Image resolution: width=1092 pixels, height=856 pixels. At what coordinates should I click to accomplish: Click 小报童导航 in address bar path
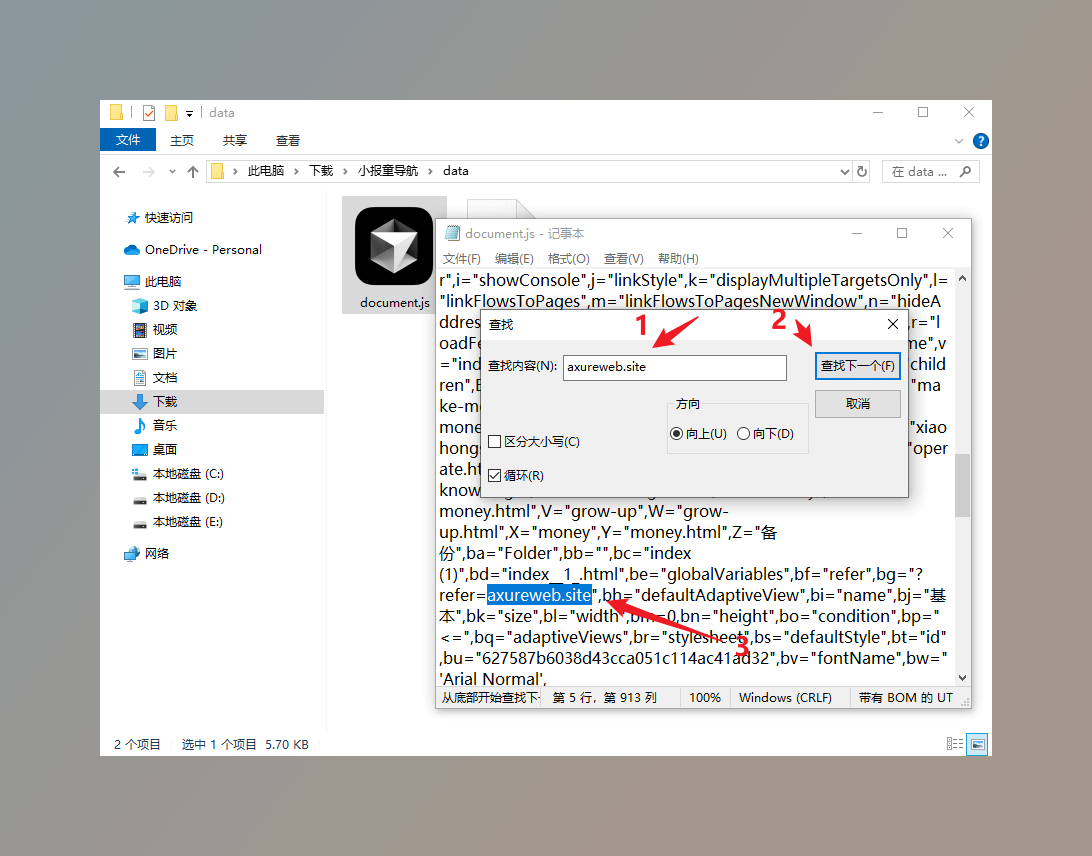point(388,171)
